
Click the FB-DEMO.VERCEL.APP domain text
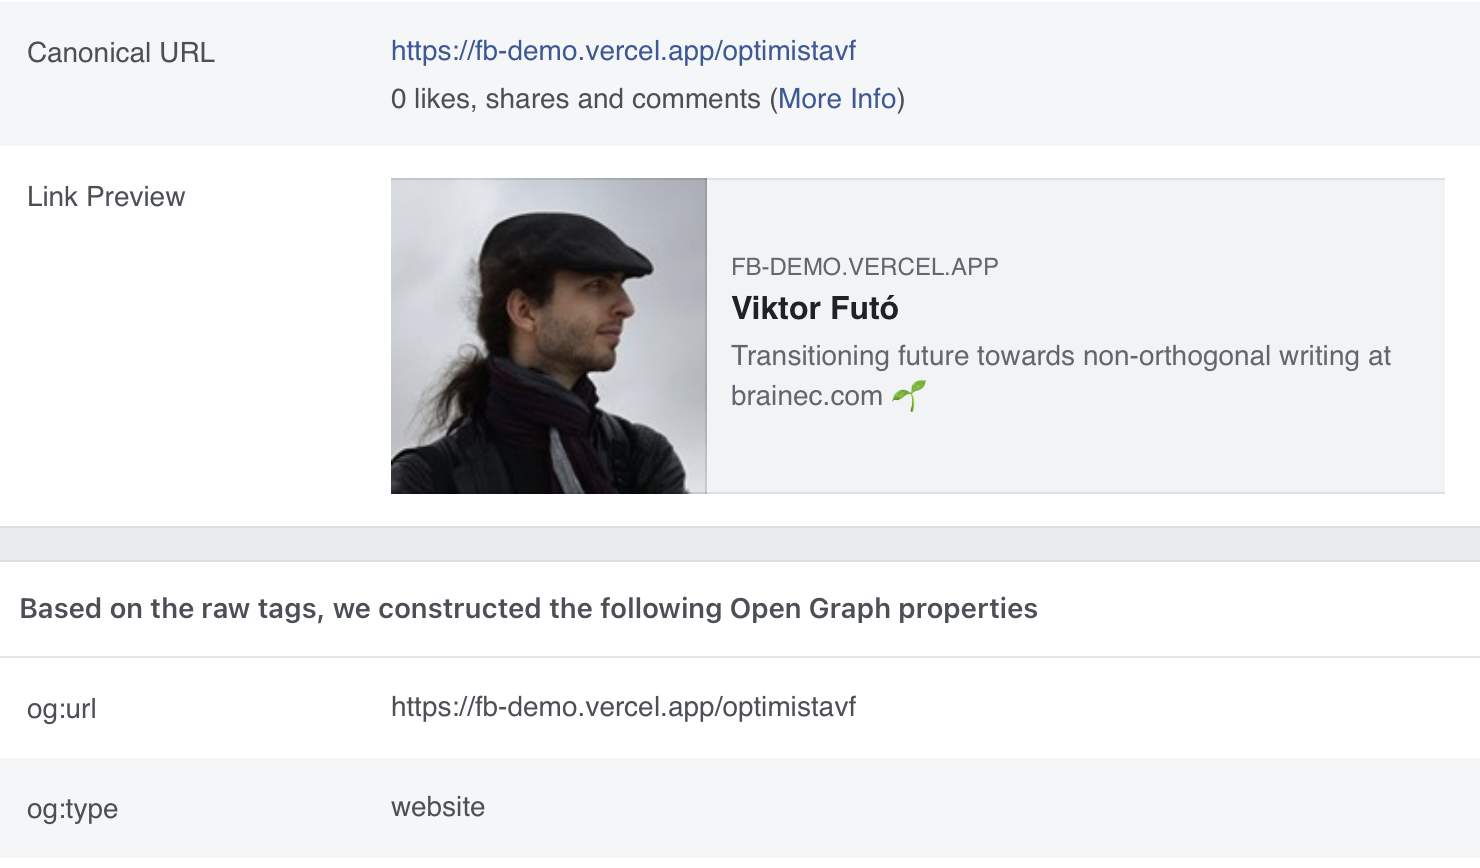coord(864,267)
